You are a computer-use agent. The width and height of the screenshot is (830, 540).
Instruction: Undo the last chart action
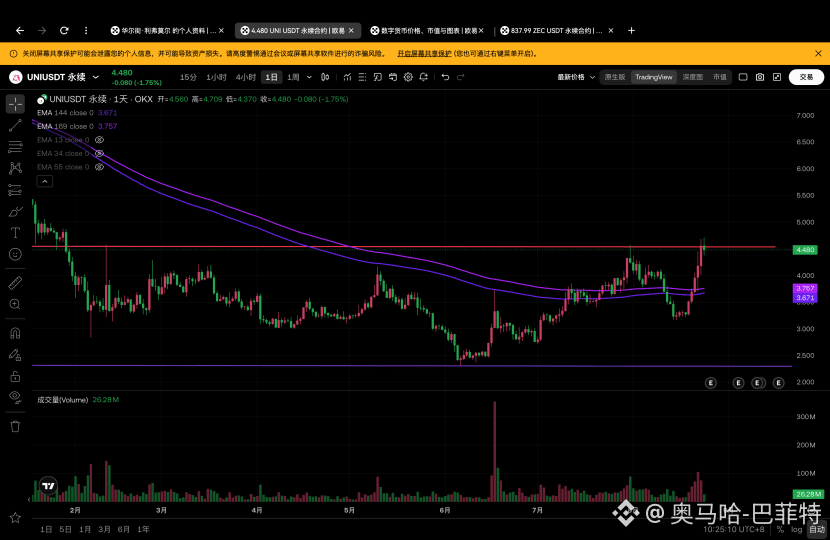pyautogui.click(x=445, y=77)
